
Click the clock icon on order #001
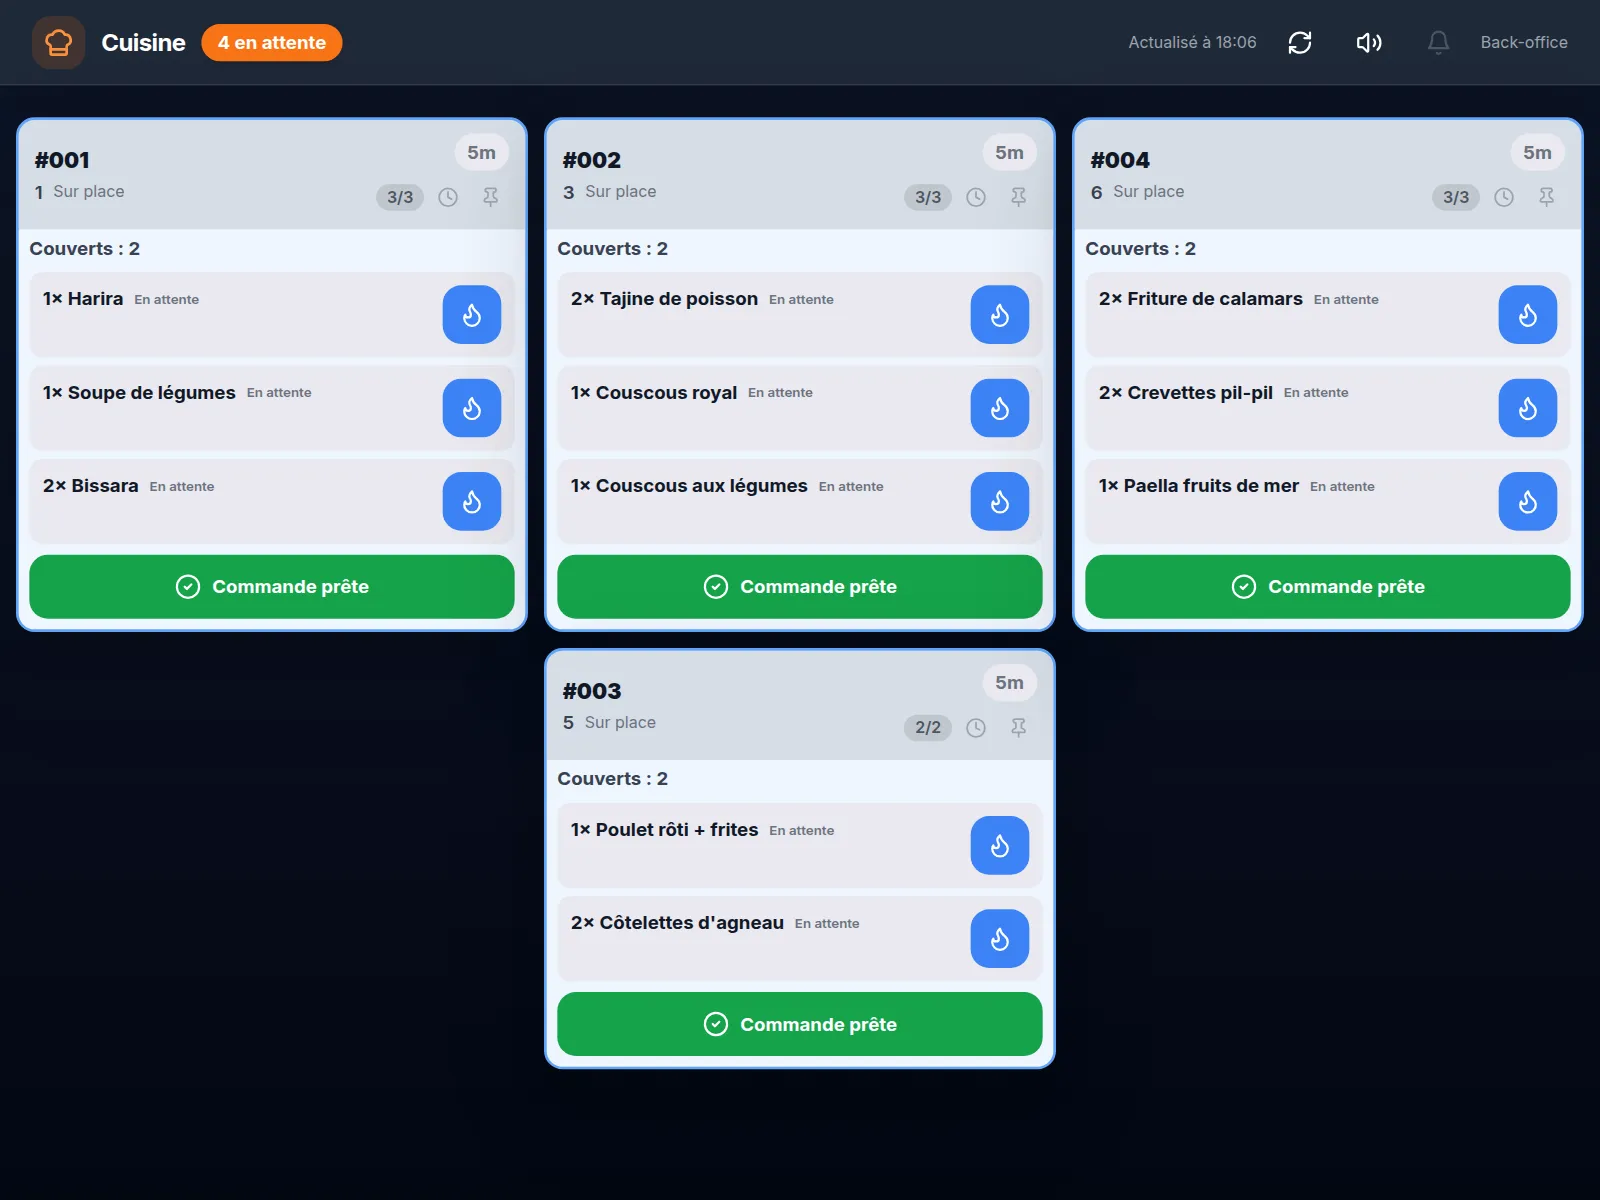click(x=448, y=197)
